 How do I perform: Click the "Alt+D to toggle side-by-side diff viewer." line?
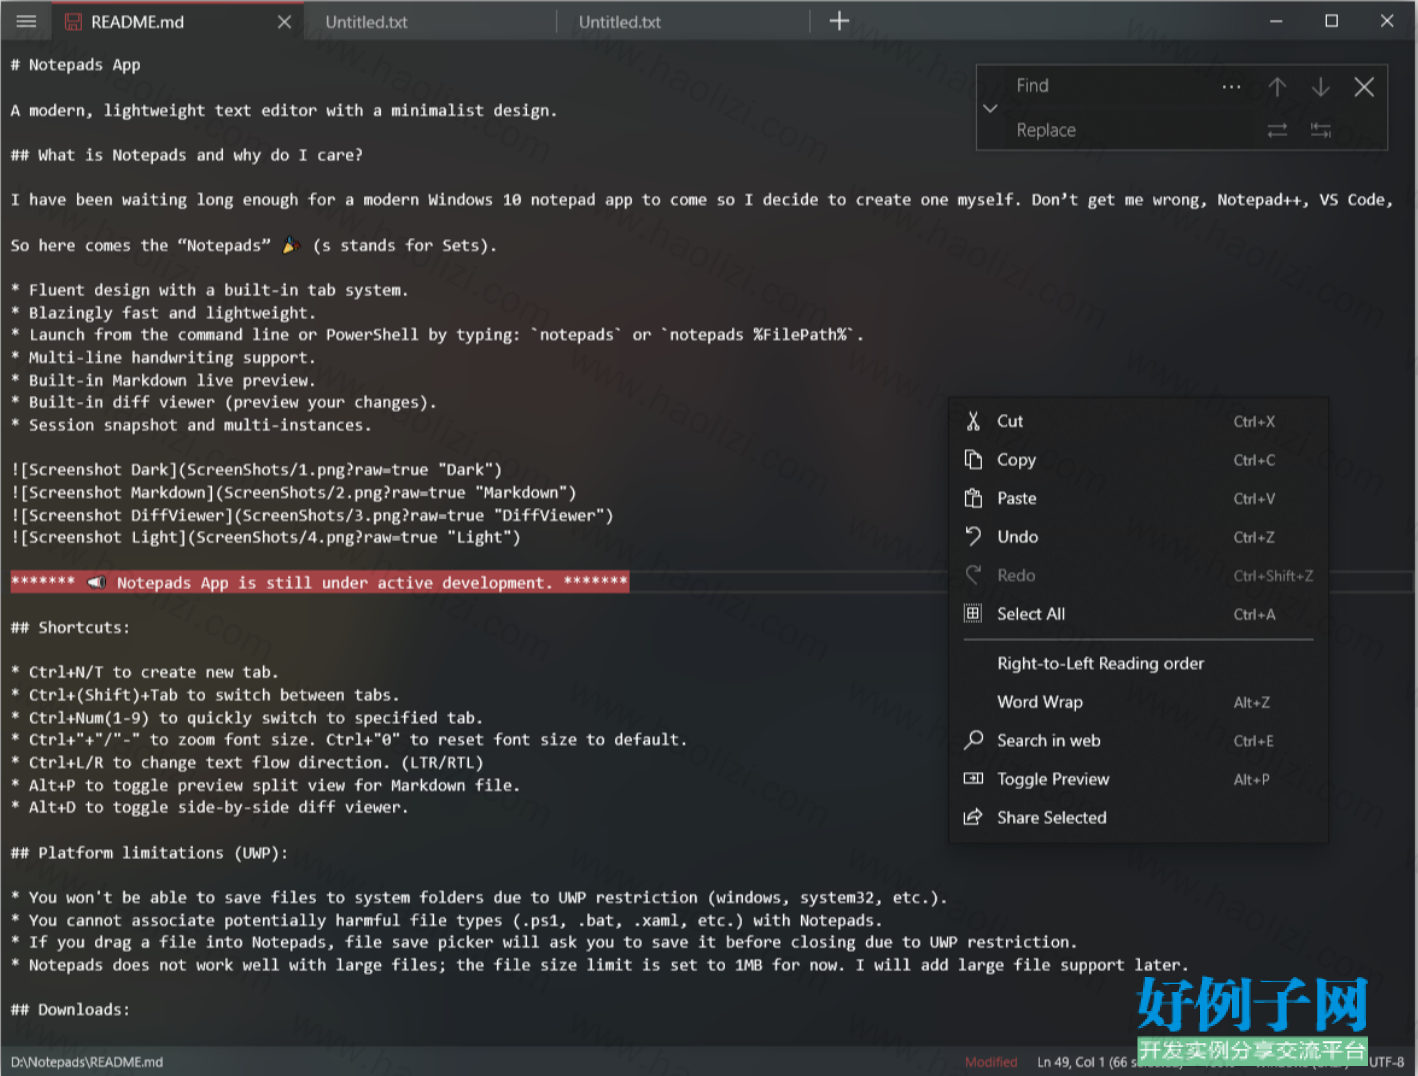click(209, 808)
